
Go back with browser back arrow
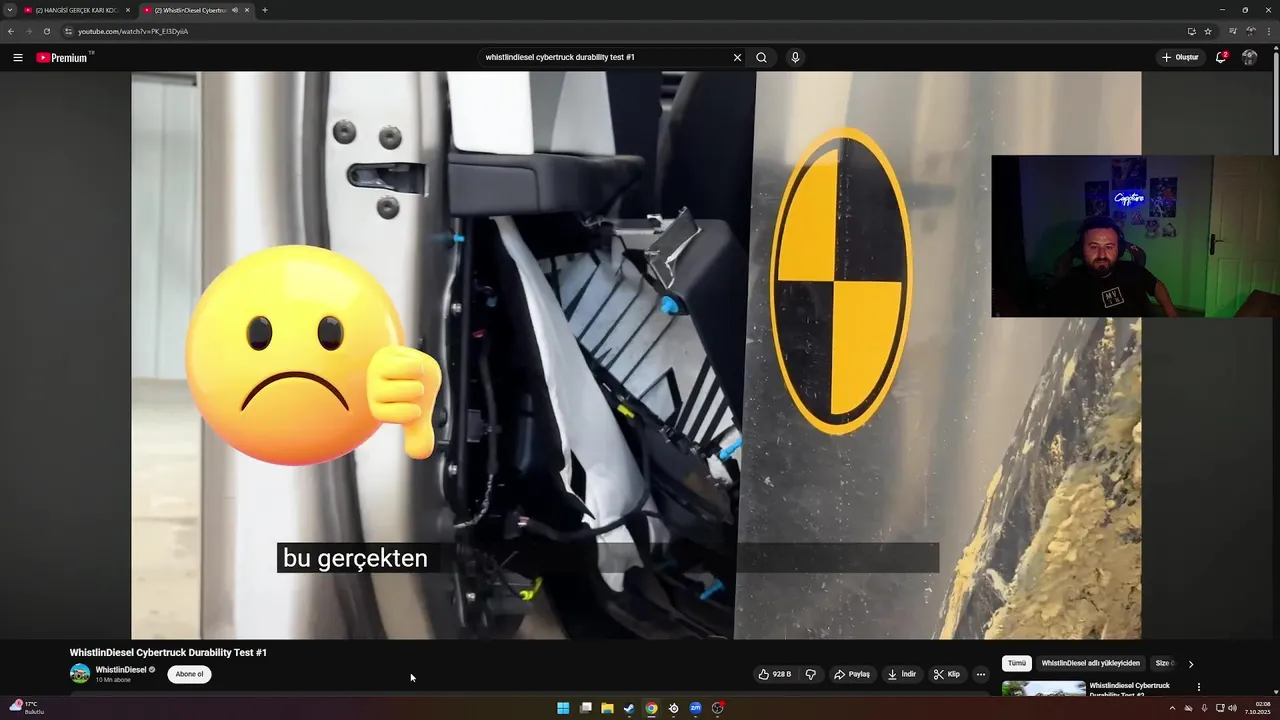pyautogui.click(x=11, y=31)
